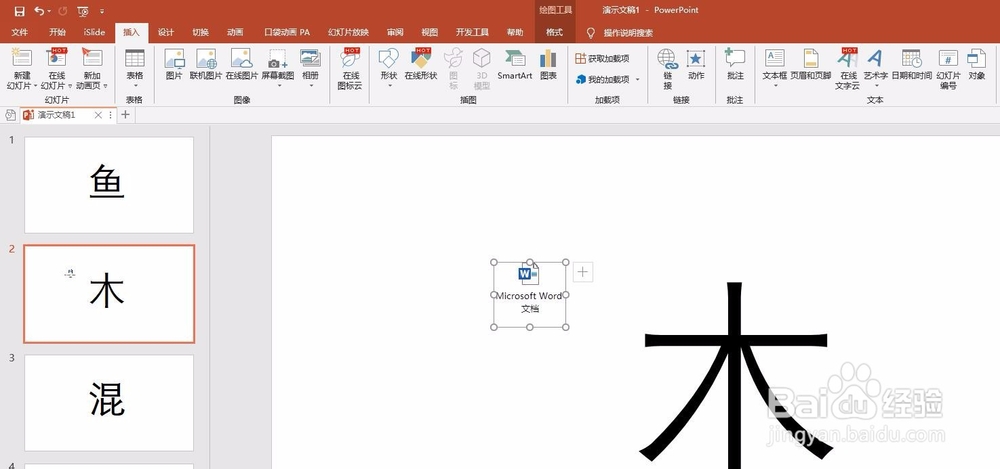Viewport: 1000px width, 469px height.
Task: Click the 在线幻灯片 icon
Action: point(56,58)
